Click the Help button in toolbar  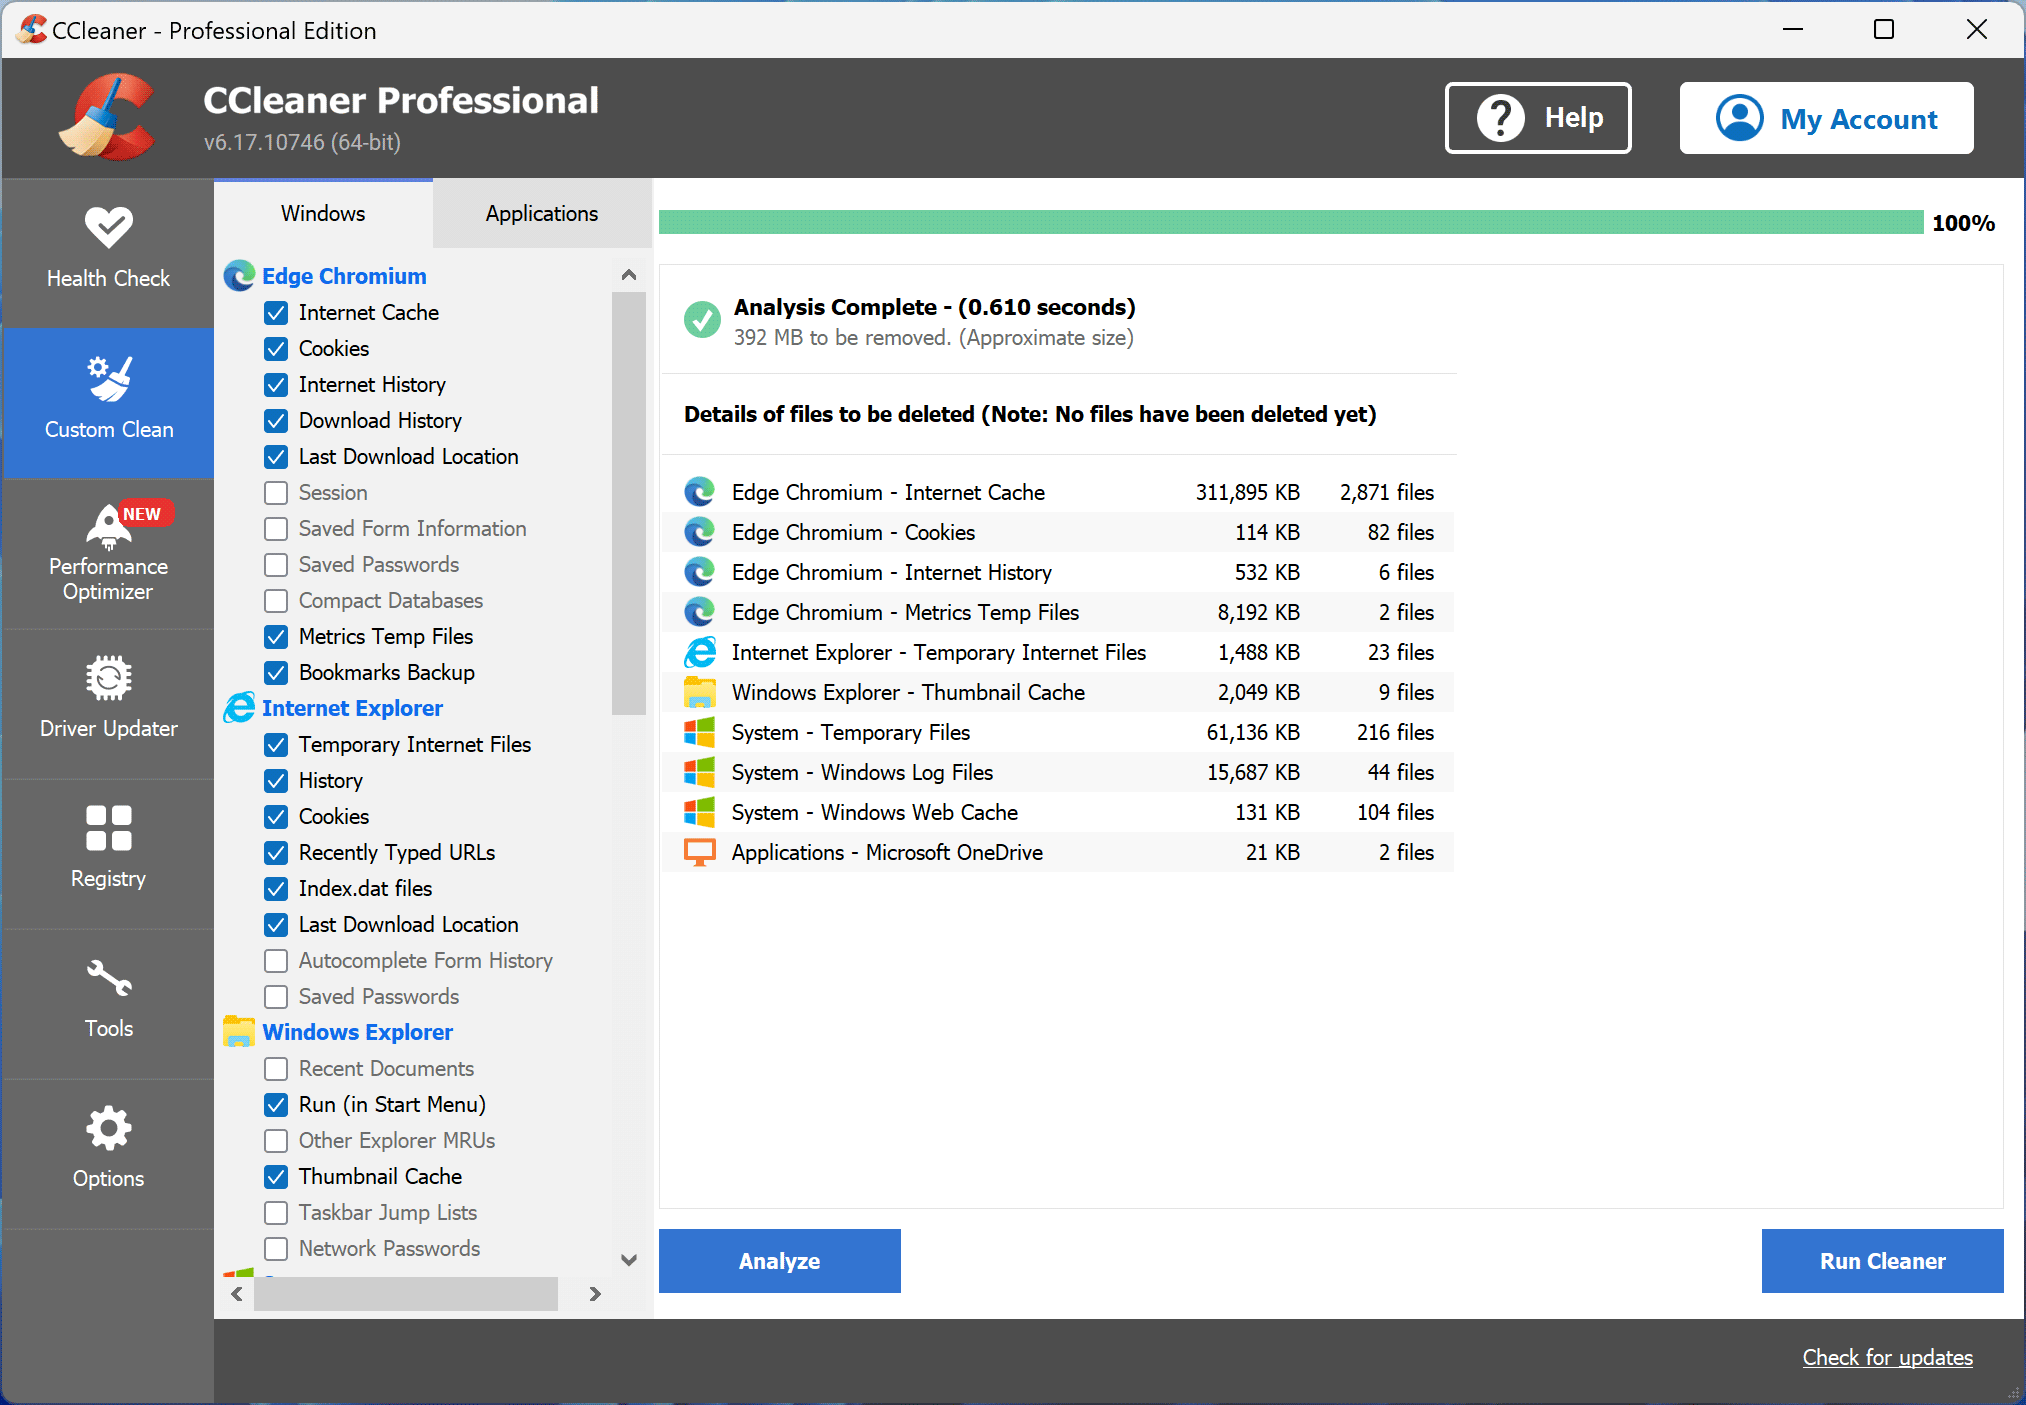[1536, 118]
